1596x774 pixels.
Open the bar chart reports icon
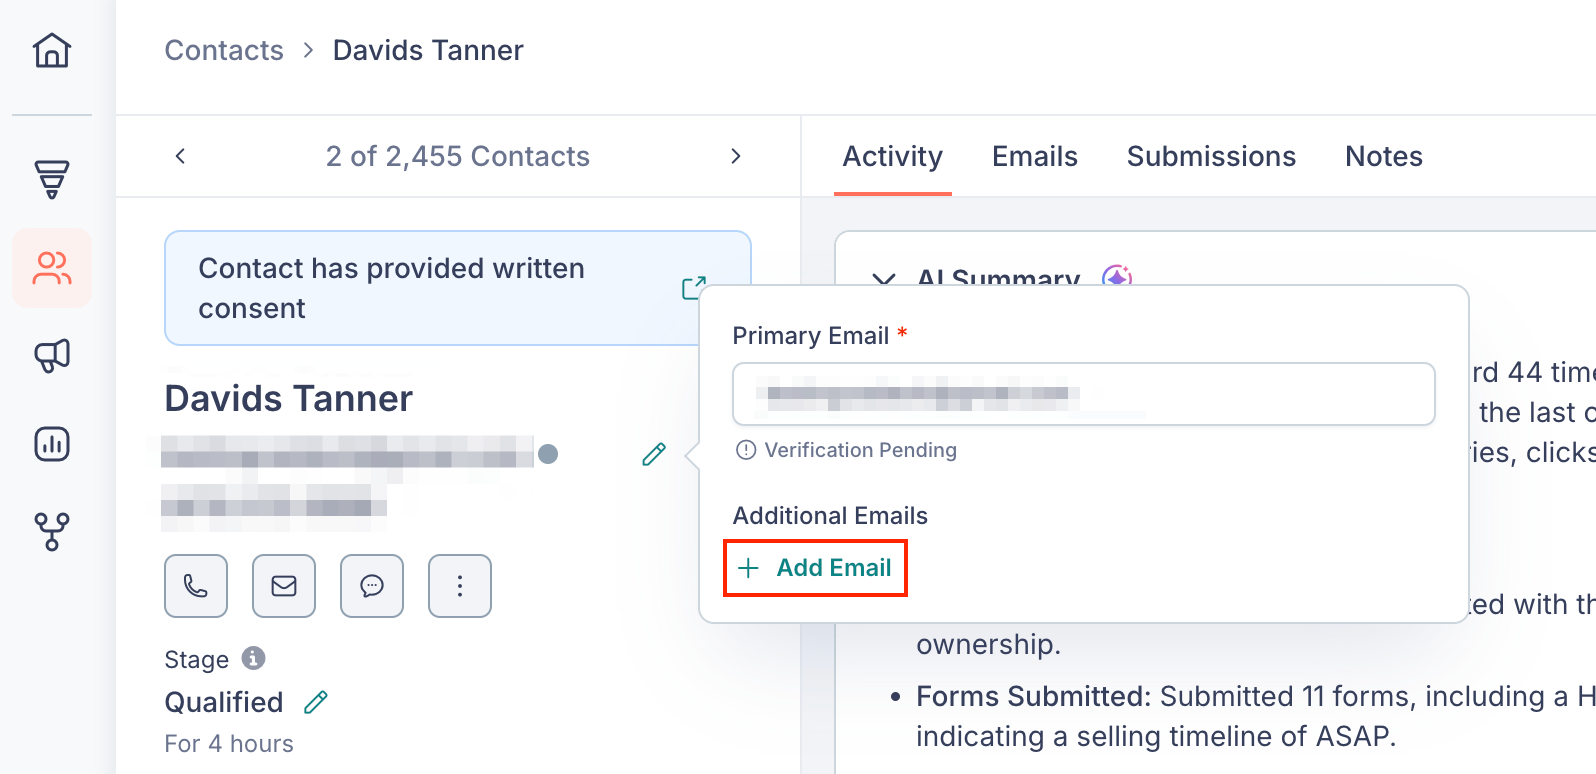coord(52,443)
